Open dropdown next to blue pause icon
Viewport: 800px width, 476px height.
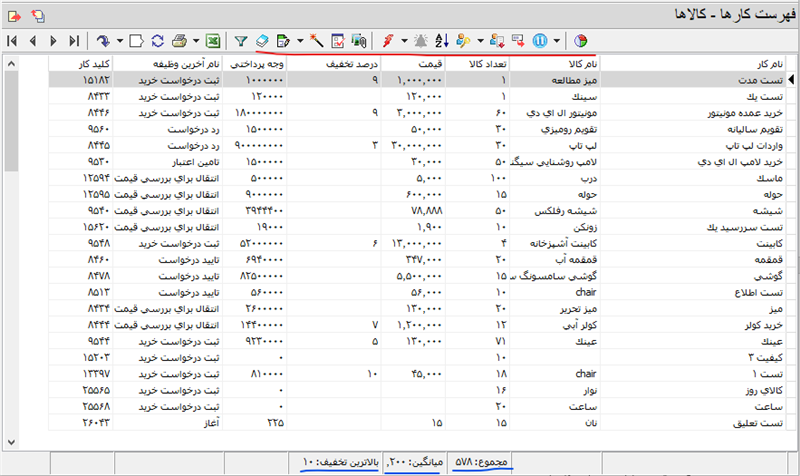click(x=557, y=41)
